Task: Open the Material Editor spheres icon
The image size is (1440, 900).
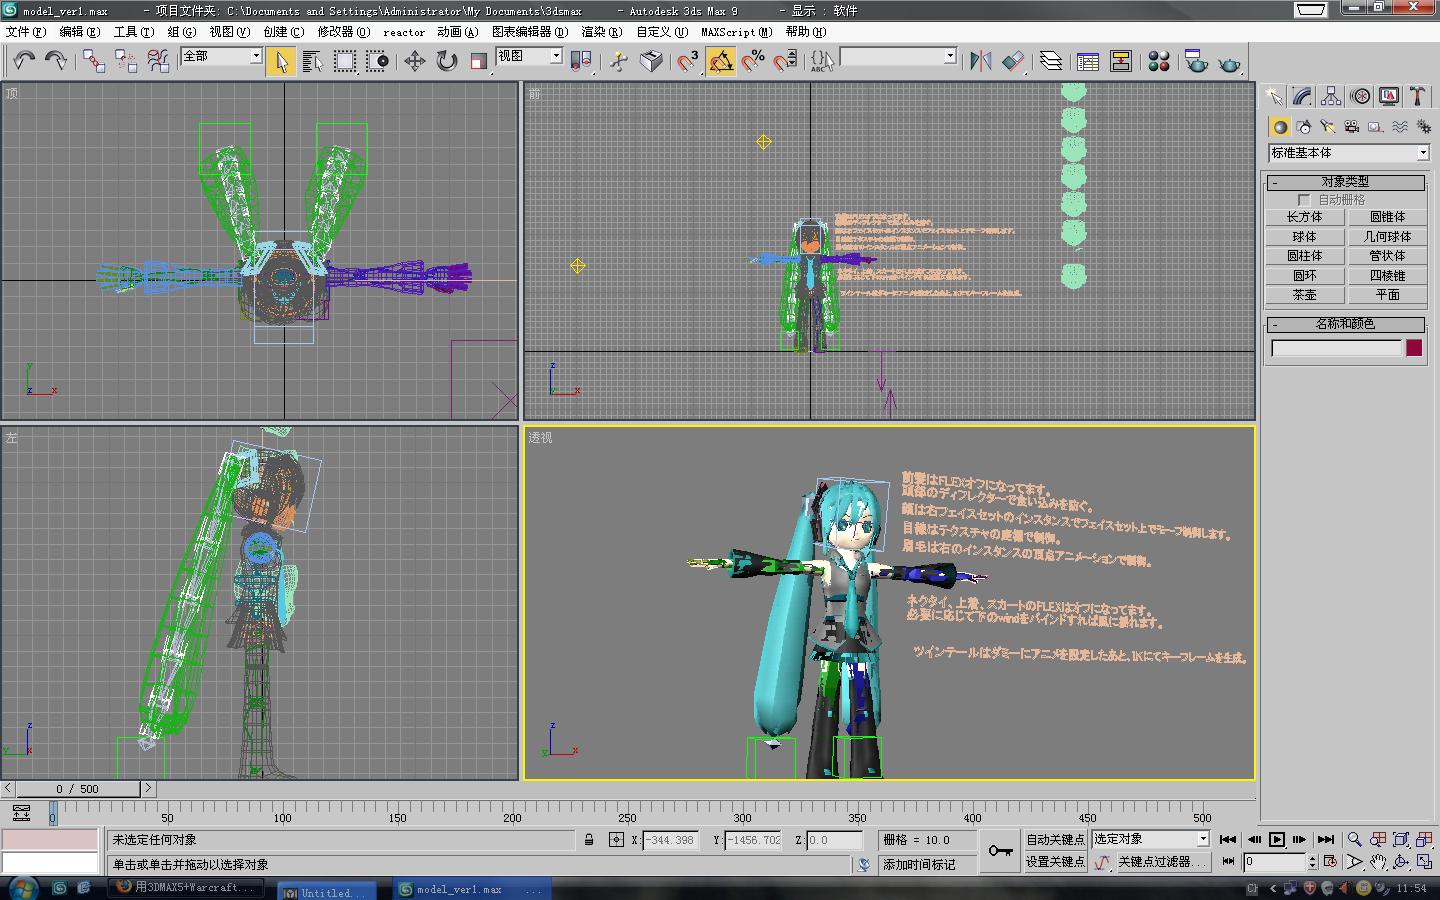Action: pos(1158,61)
